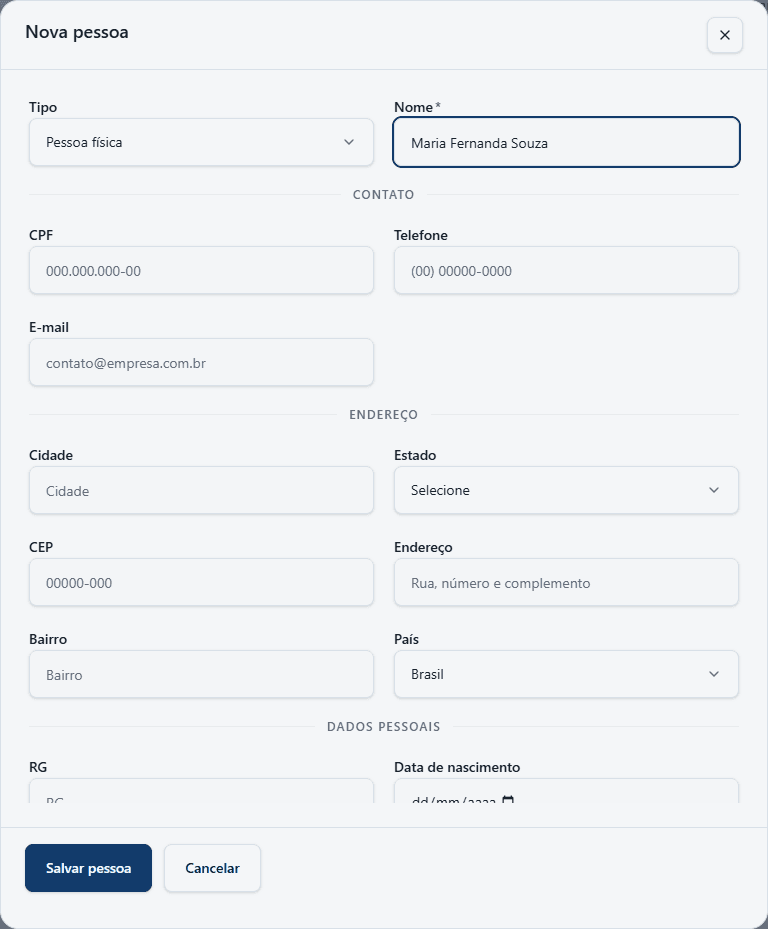Select the Telefone input field
The image size is (768, 929).
566,270
